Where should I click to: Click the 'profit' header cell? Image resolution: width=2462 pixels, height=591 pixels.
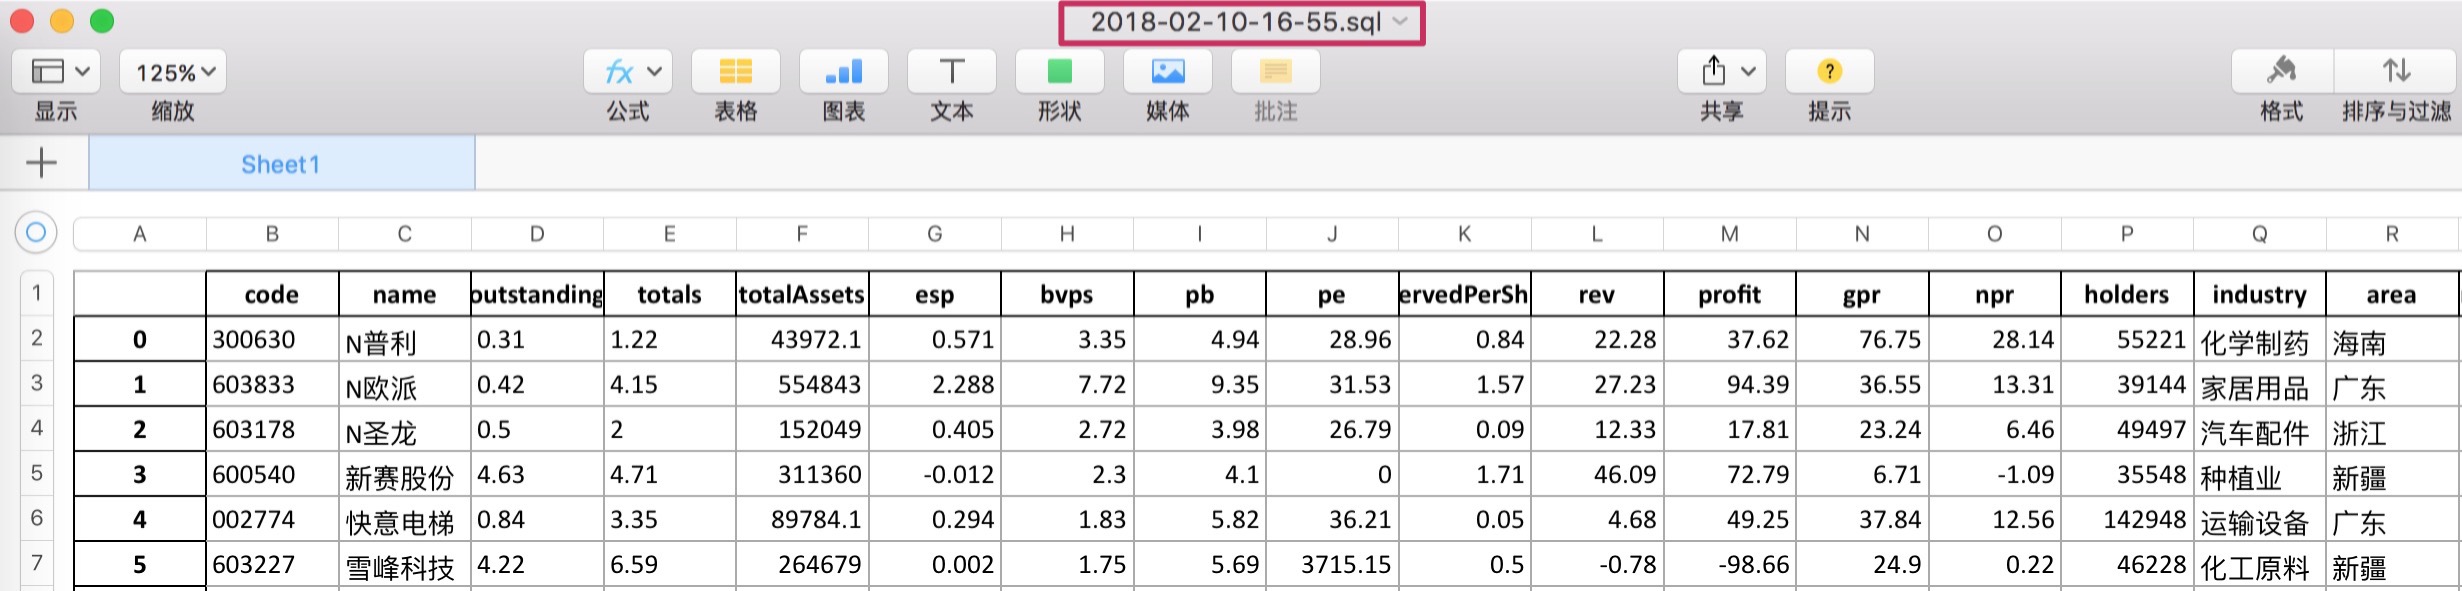point(1729,294)
